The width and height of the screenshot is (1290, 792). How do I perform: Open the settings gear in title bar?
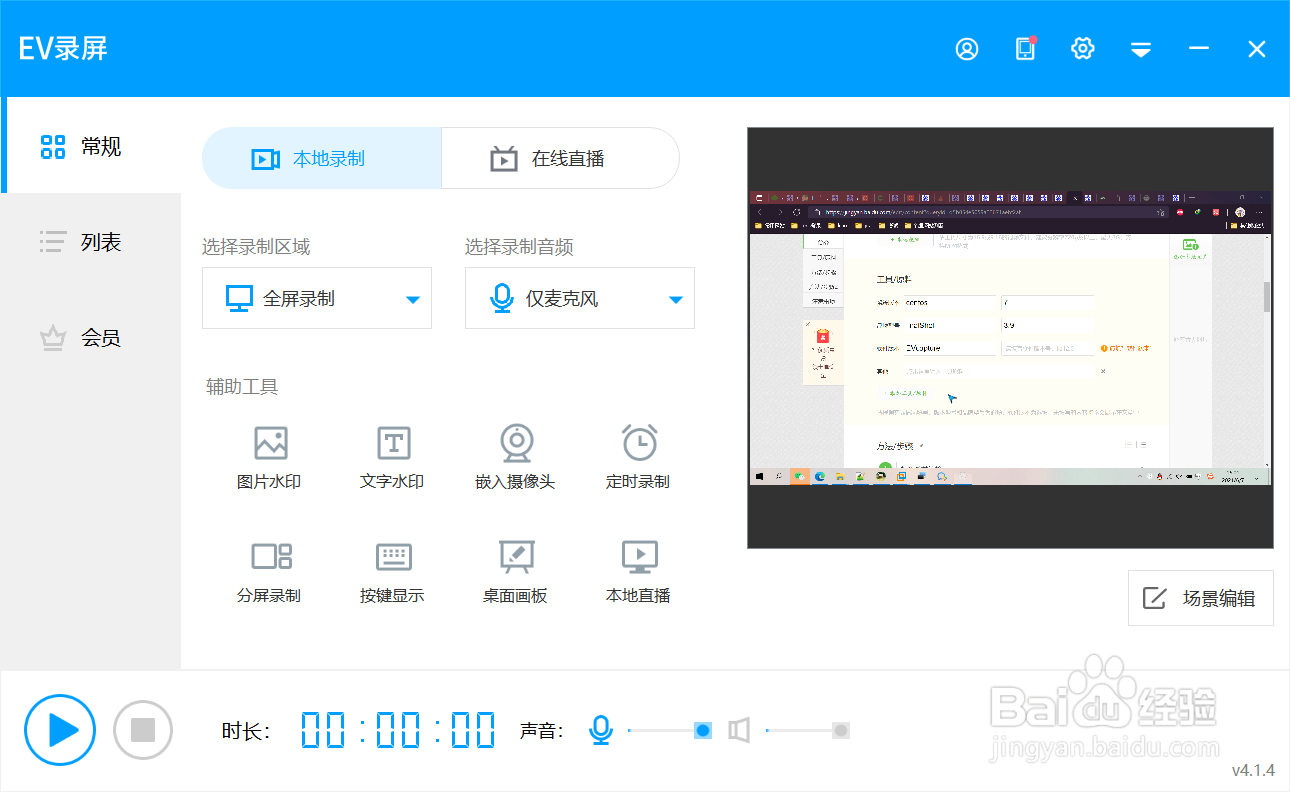point(1082,48)
